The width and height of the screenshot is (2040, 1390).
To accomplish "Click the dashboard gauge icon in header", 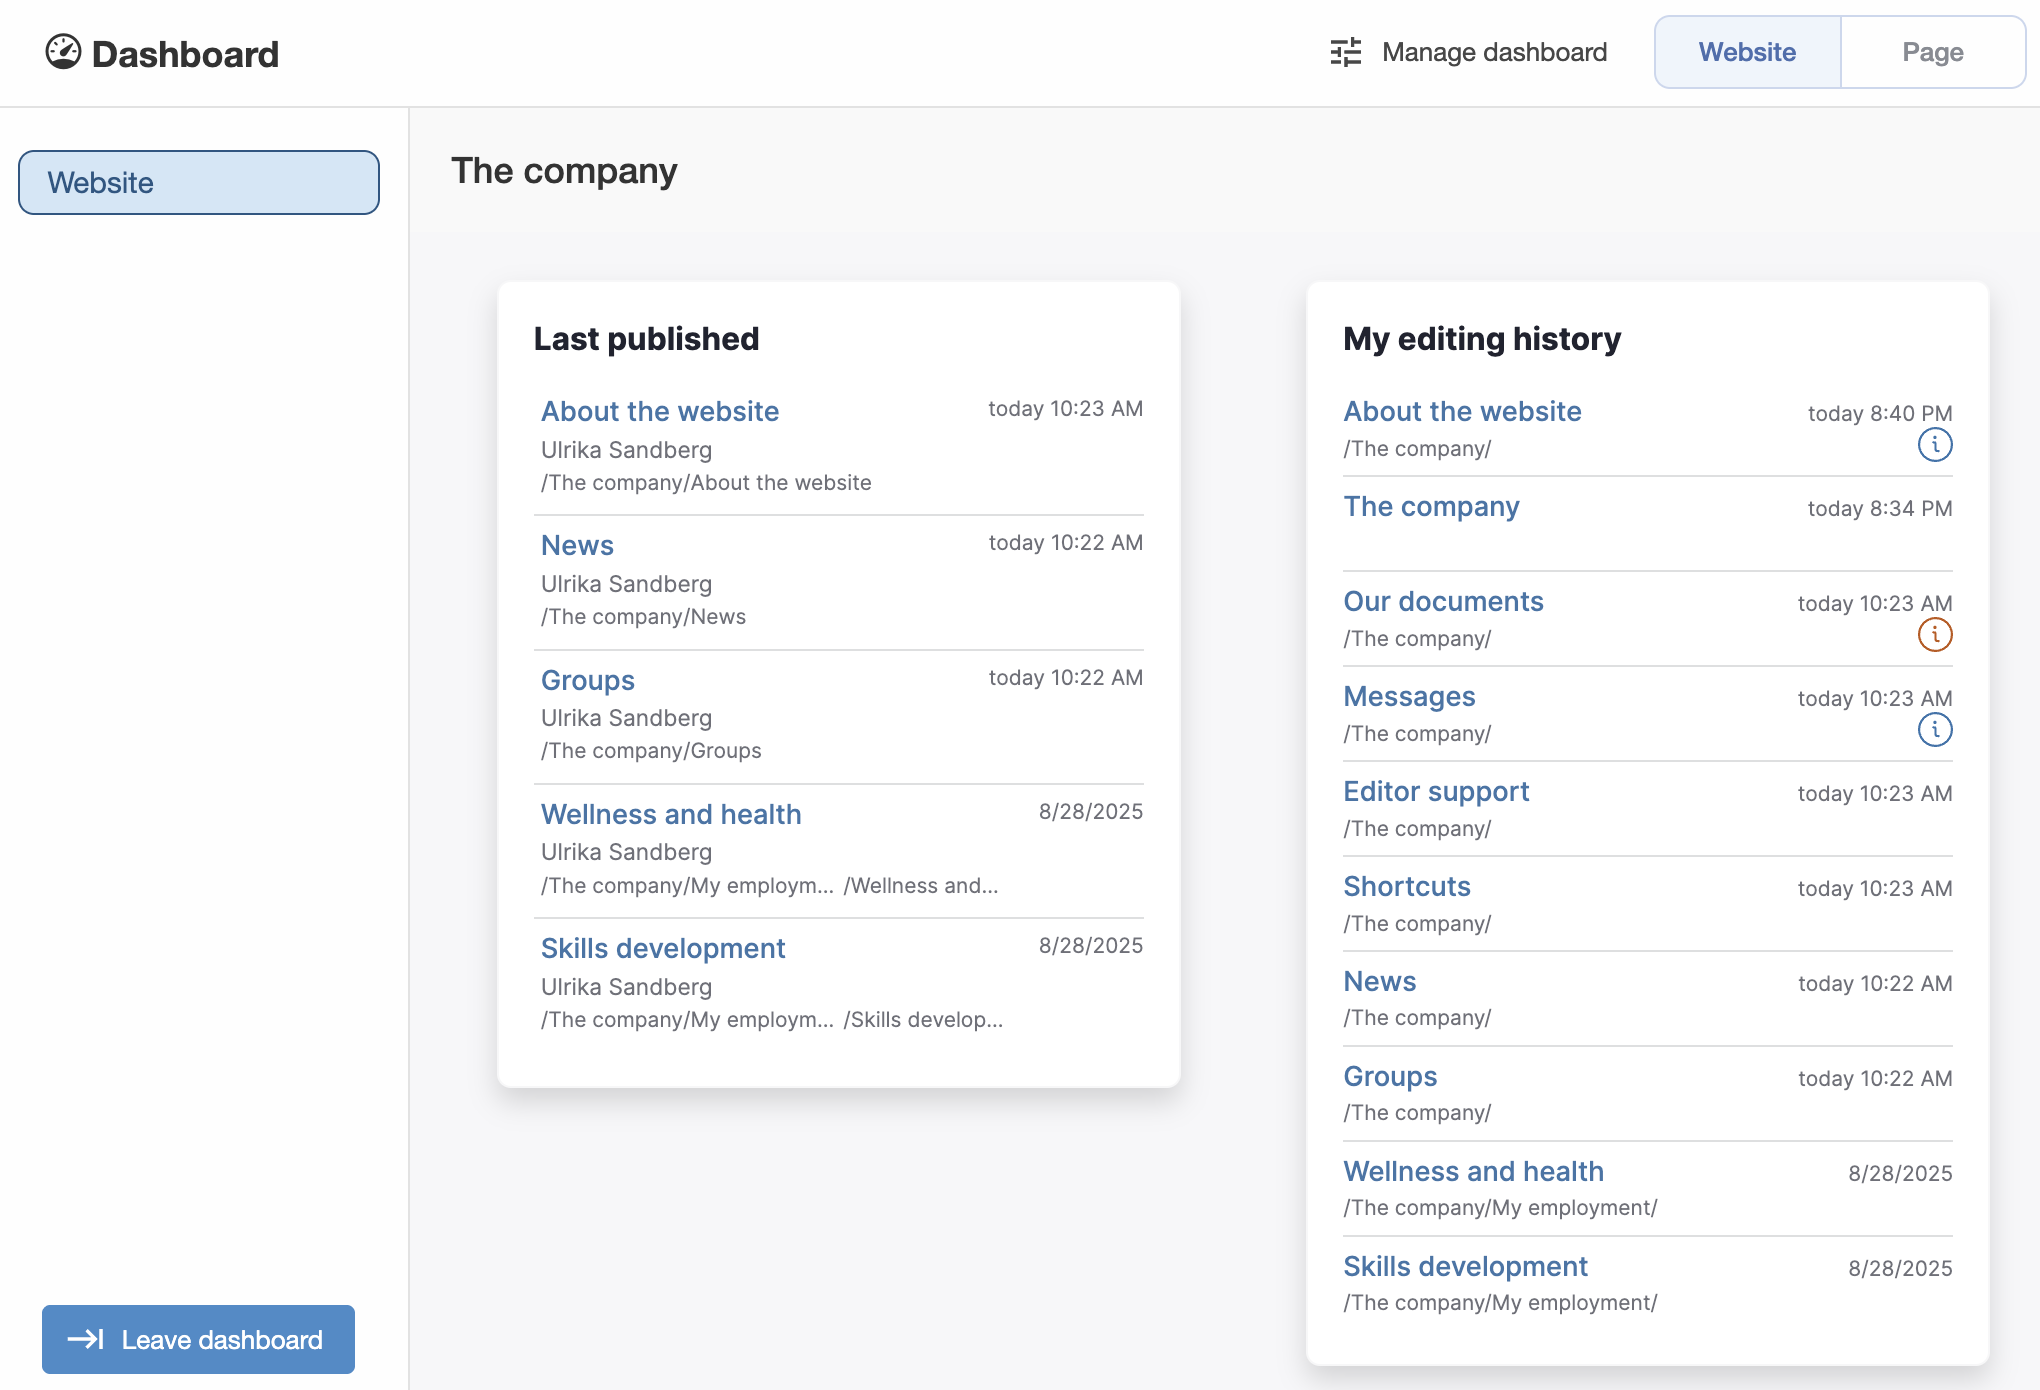I will pyautogui.click(x=63, y=52).
